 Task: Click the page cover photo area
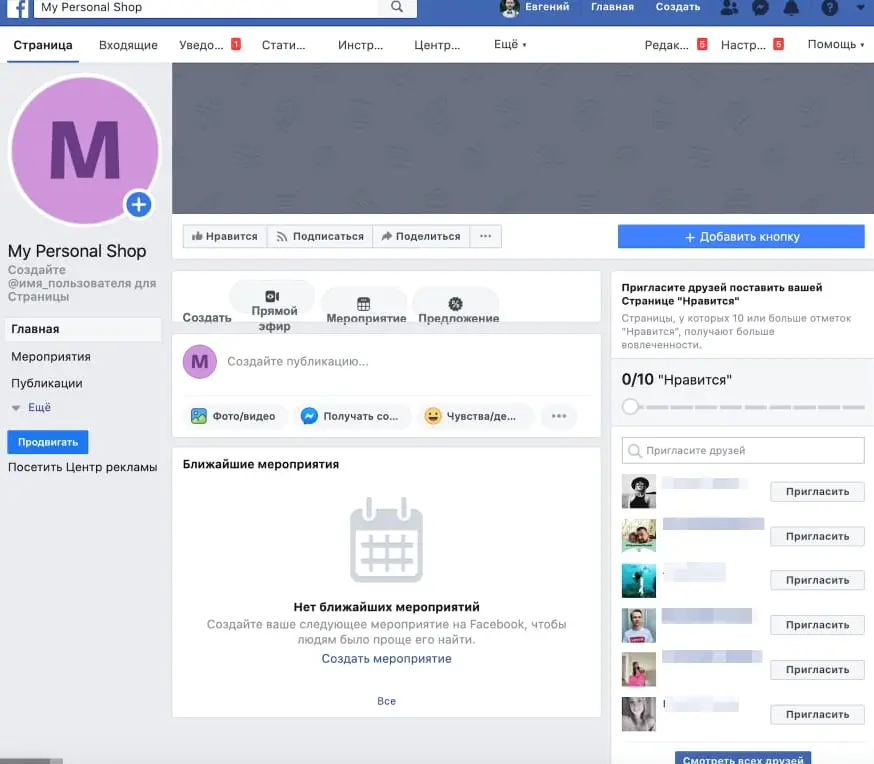pos(523,138)
